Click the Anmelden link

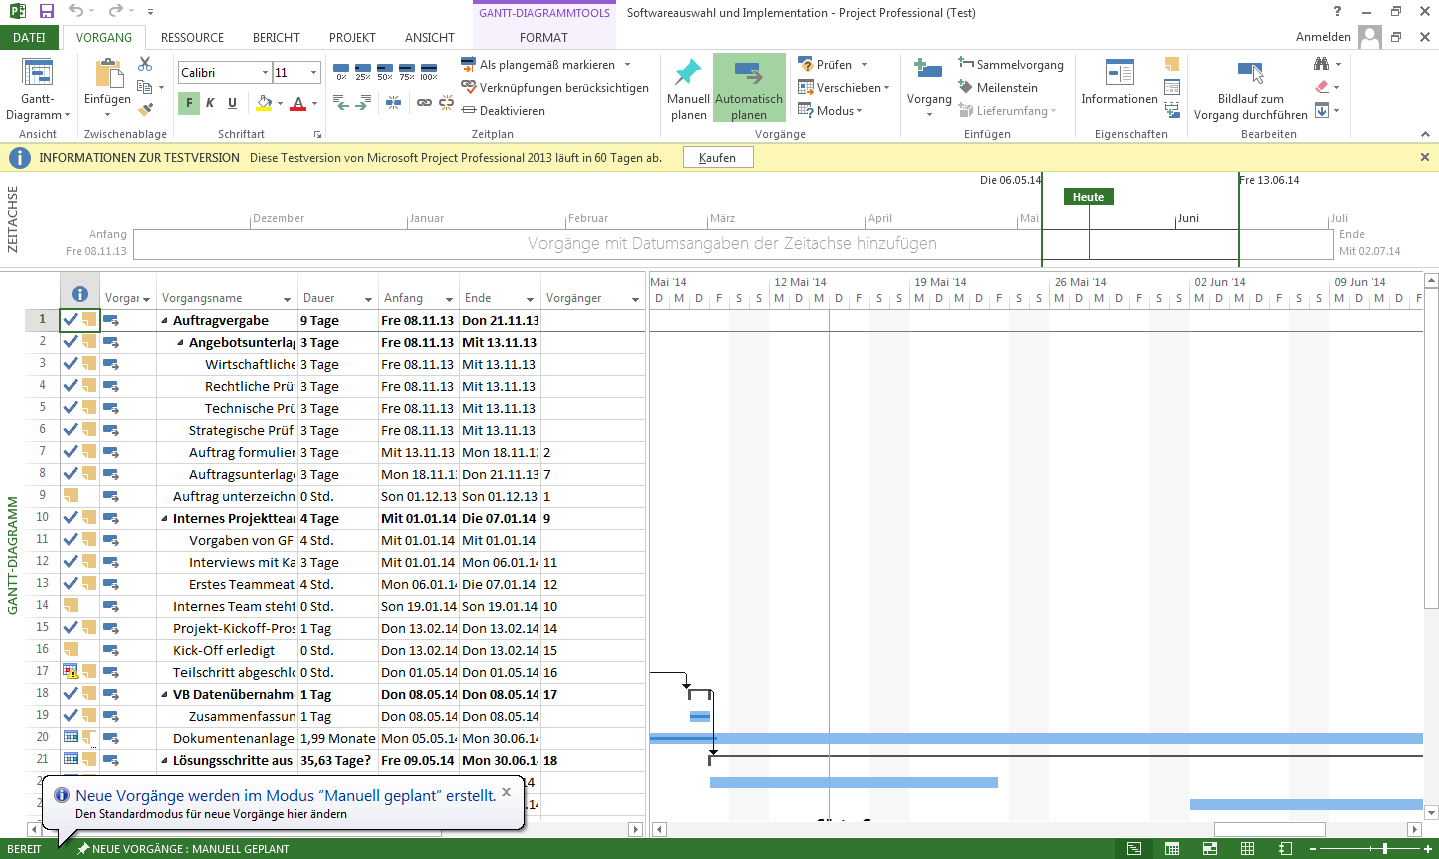[x=1322, y=35]
